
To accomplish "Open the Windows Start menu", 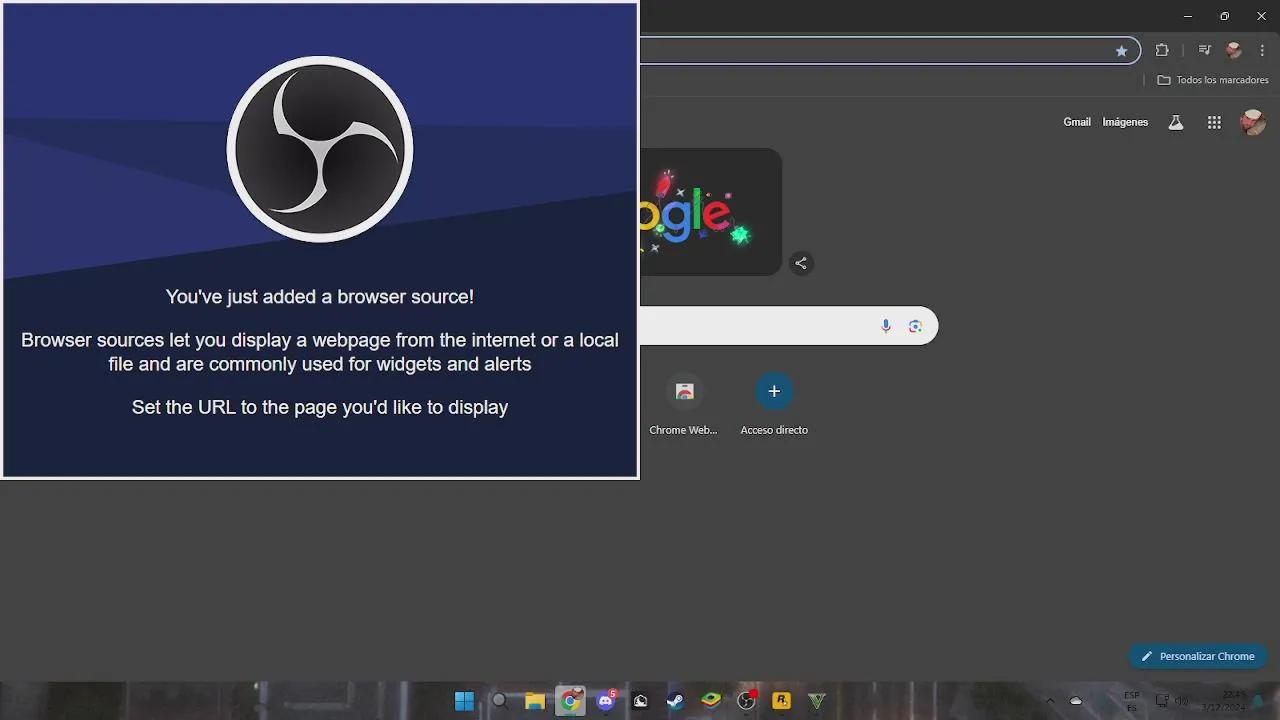I will [x=464, y=701].
